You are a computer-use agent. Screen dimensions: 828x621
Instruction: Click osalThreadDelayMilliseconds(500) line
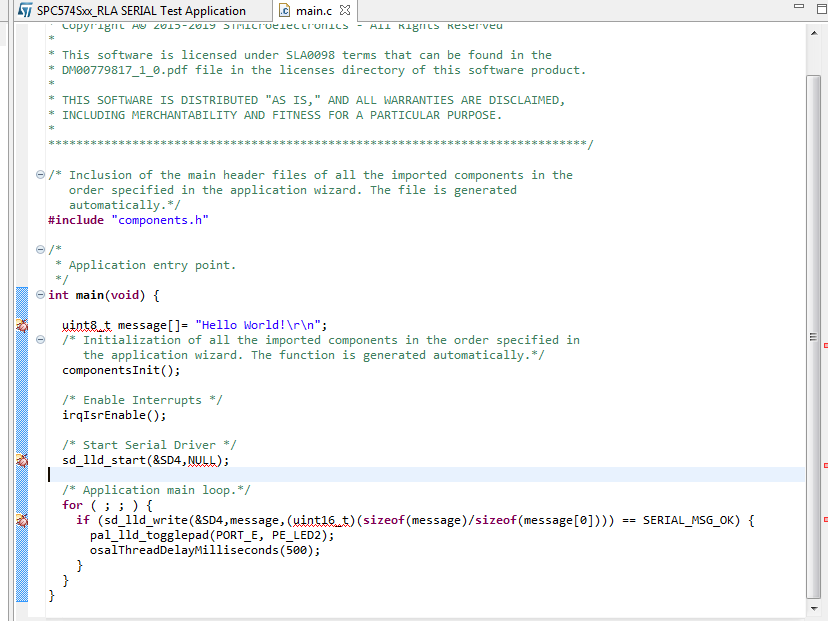pyautogui.click(x=205, y=550)
